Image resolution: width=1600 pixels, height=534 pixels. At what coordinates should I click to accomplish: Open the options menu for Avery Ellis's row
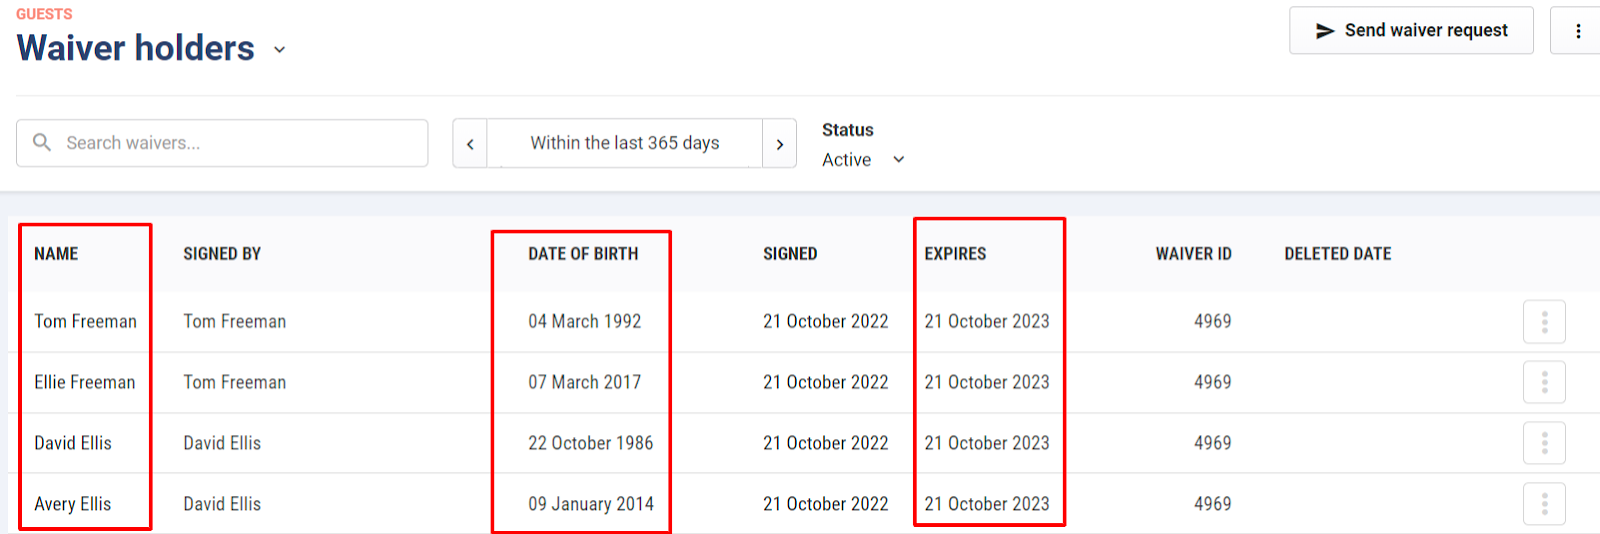click(x=1544, y=504)
